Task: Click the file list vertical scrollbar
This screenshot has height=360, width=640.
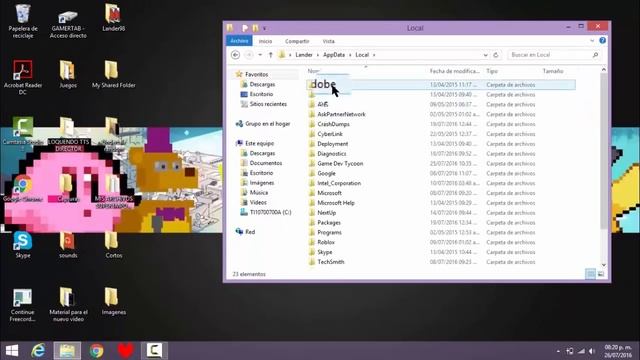Action: point(604,151)
